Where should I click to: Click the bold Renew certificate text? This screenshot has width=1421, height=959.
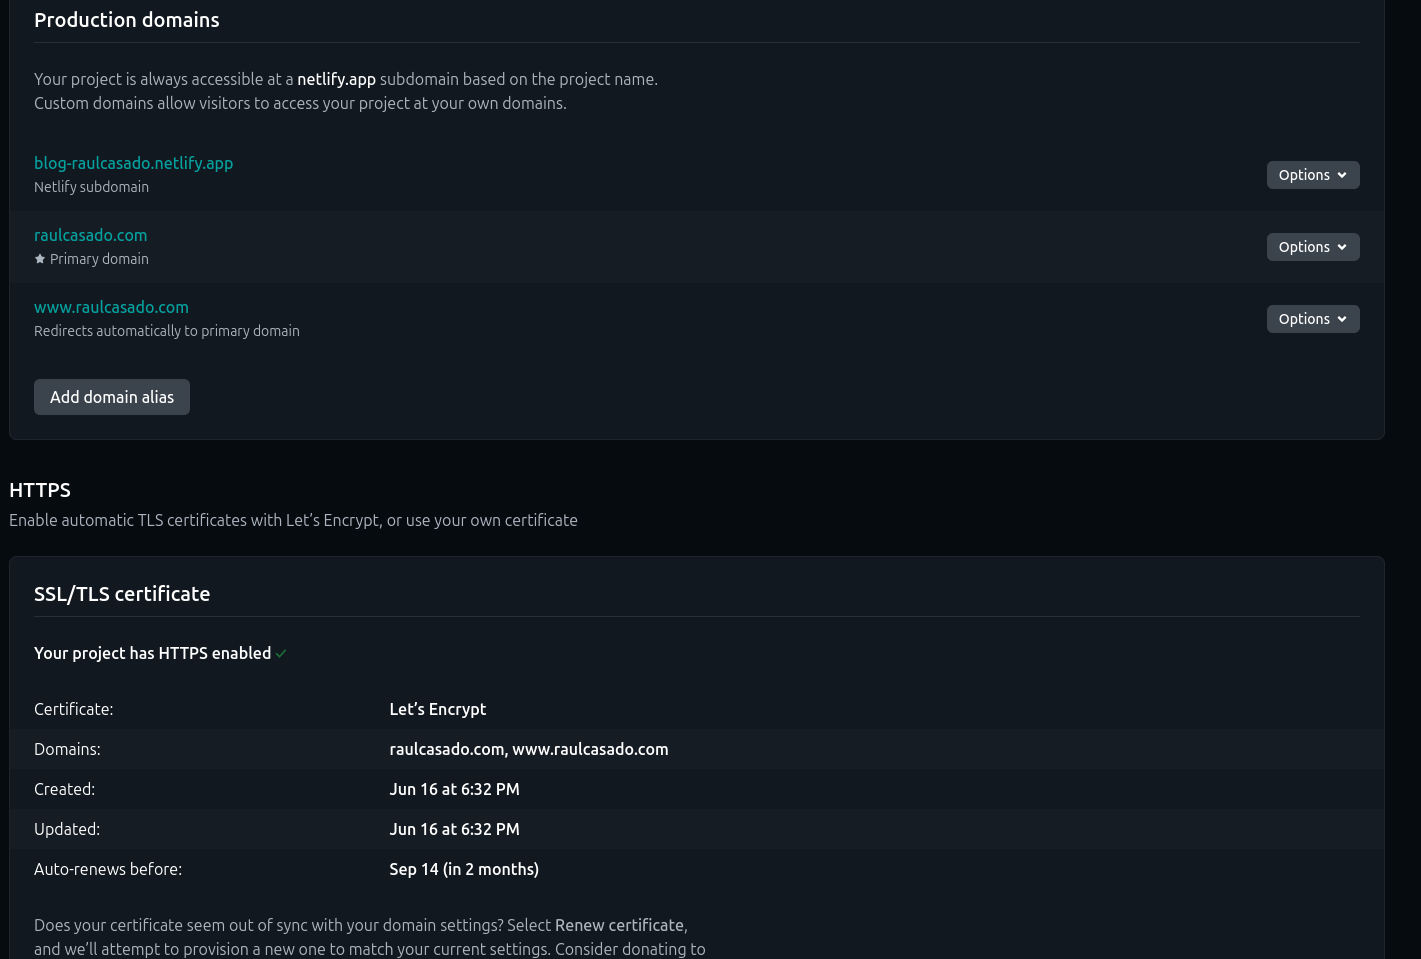coord(619,925)
